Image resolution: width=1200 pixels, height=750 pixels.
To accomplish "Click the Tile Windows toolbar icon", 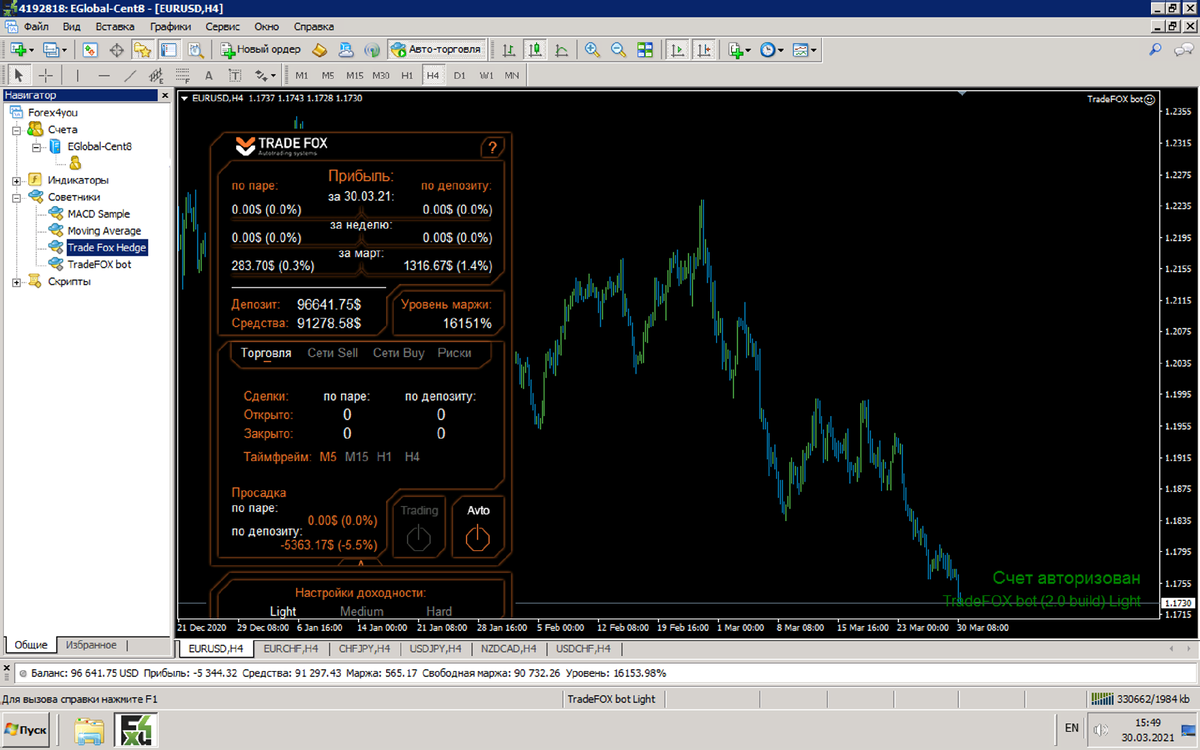I will tap(645, 49).
